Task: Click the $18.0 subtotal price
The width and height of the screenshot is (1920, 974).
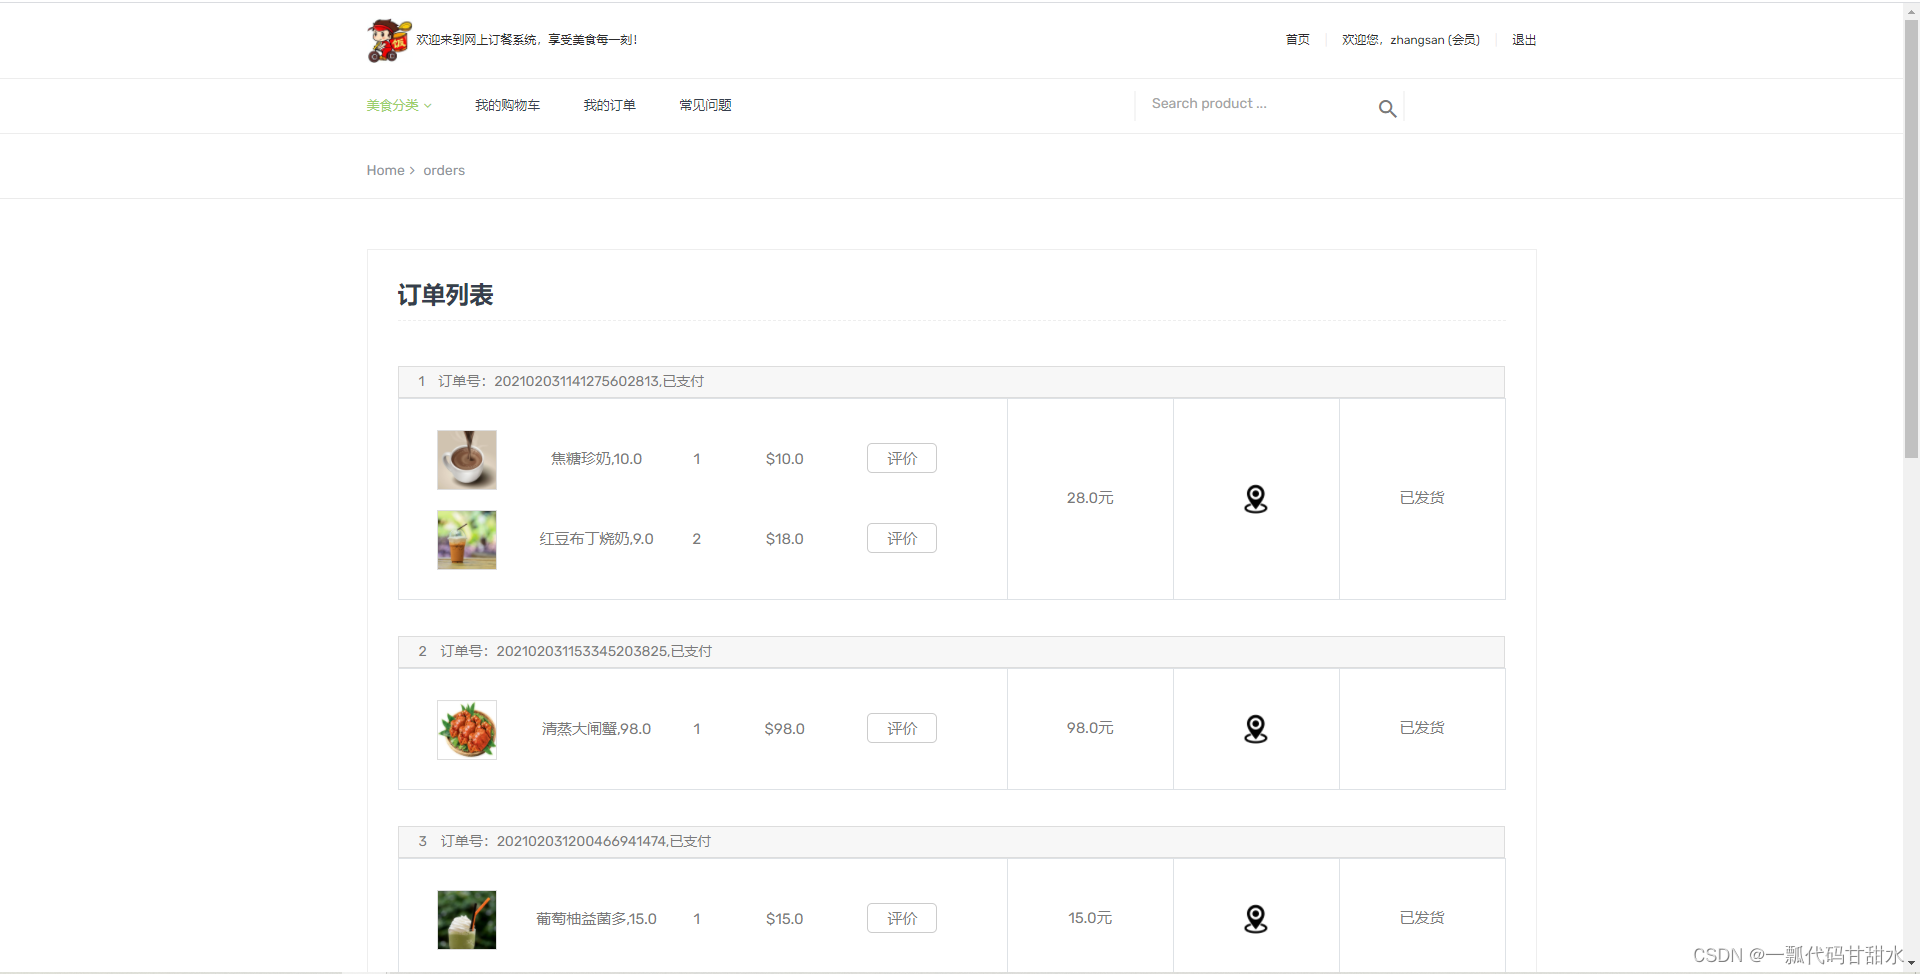Action: pyautogui.click(x=785, y=539)
